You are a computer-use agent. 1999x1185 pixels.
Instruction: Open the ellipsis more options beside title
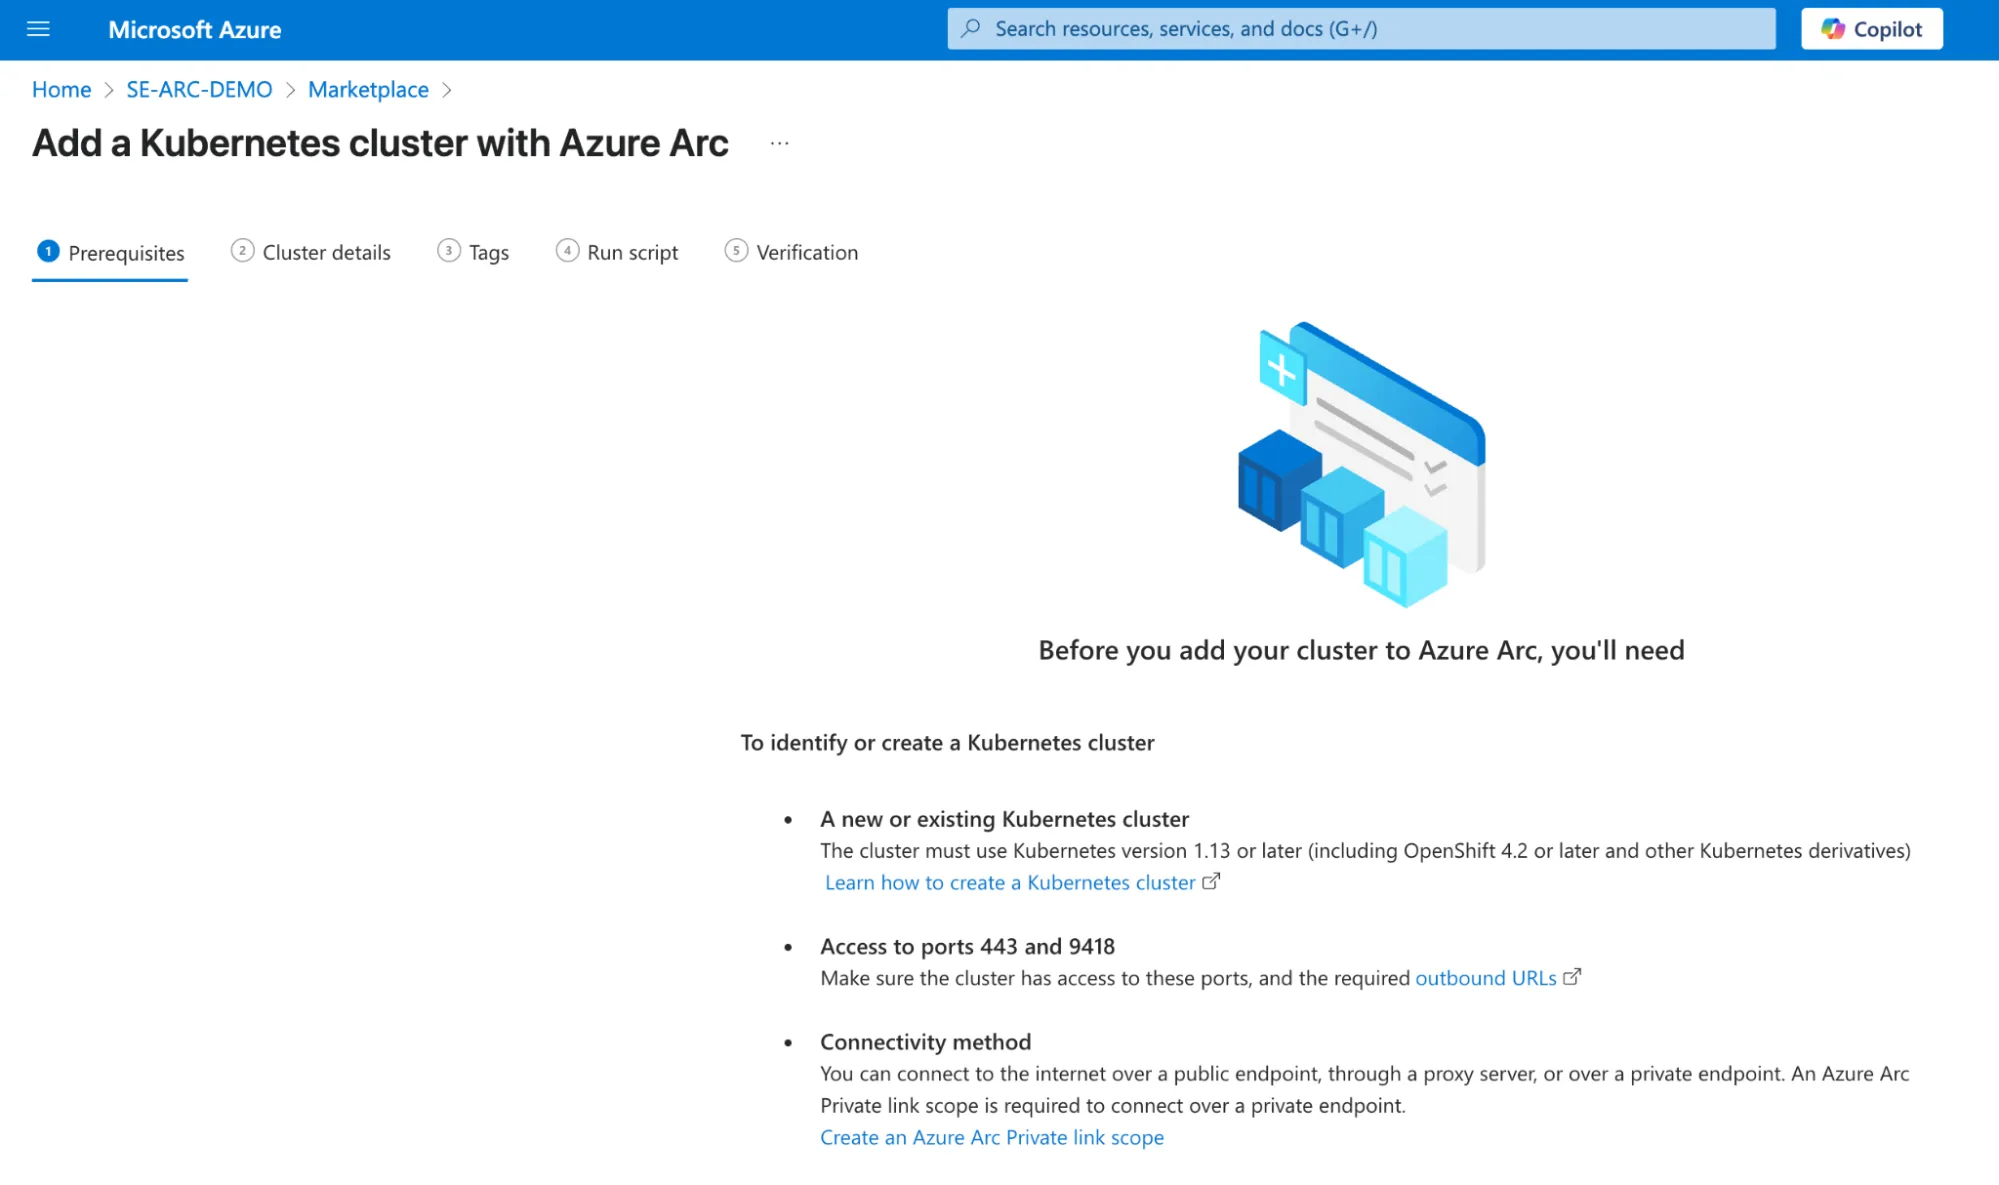pyautogui.click(x=779, y=143)
